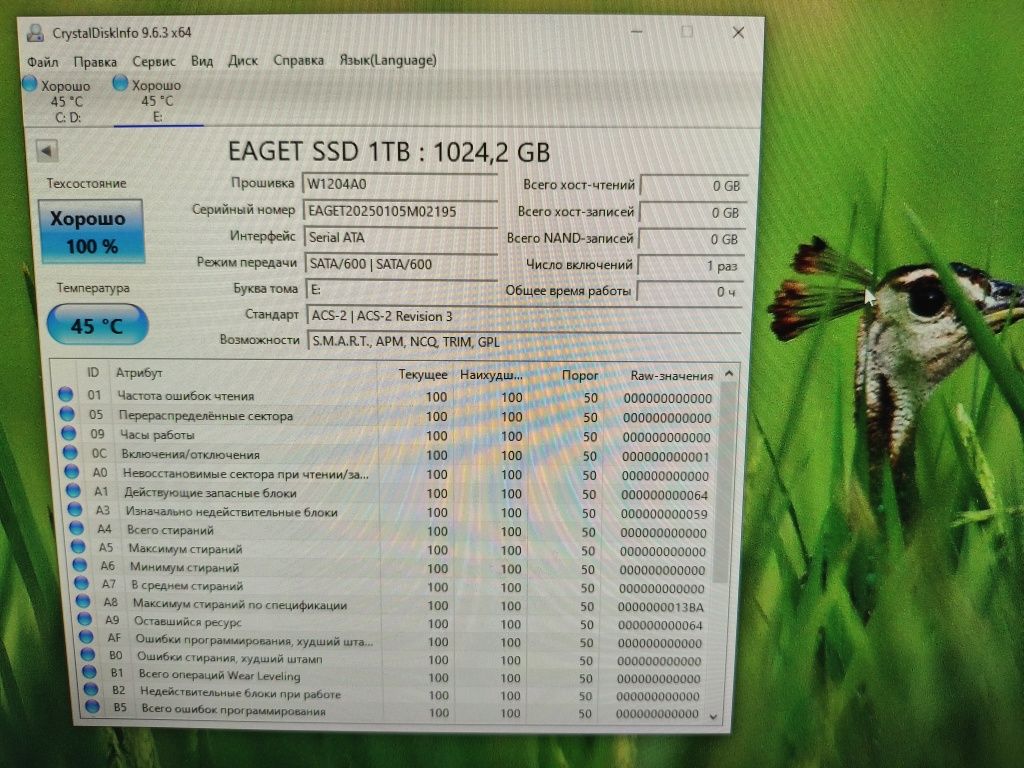1024x768 pixels.
Task: Click the Стандарт field ACS-2 Revision 3
Action: tap(524, 316)
